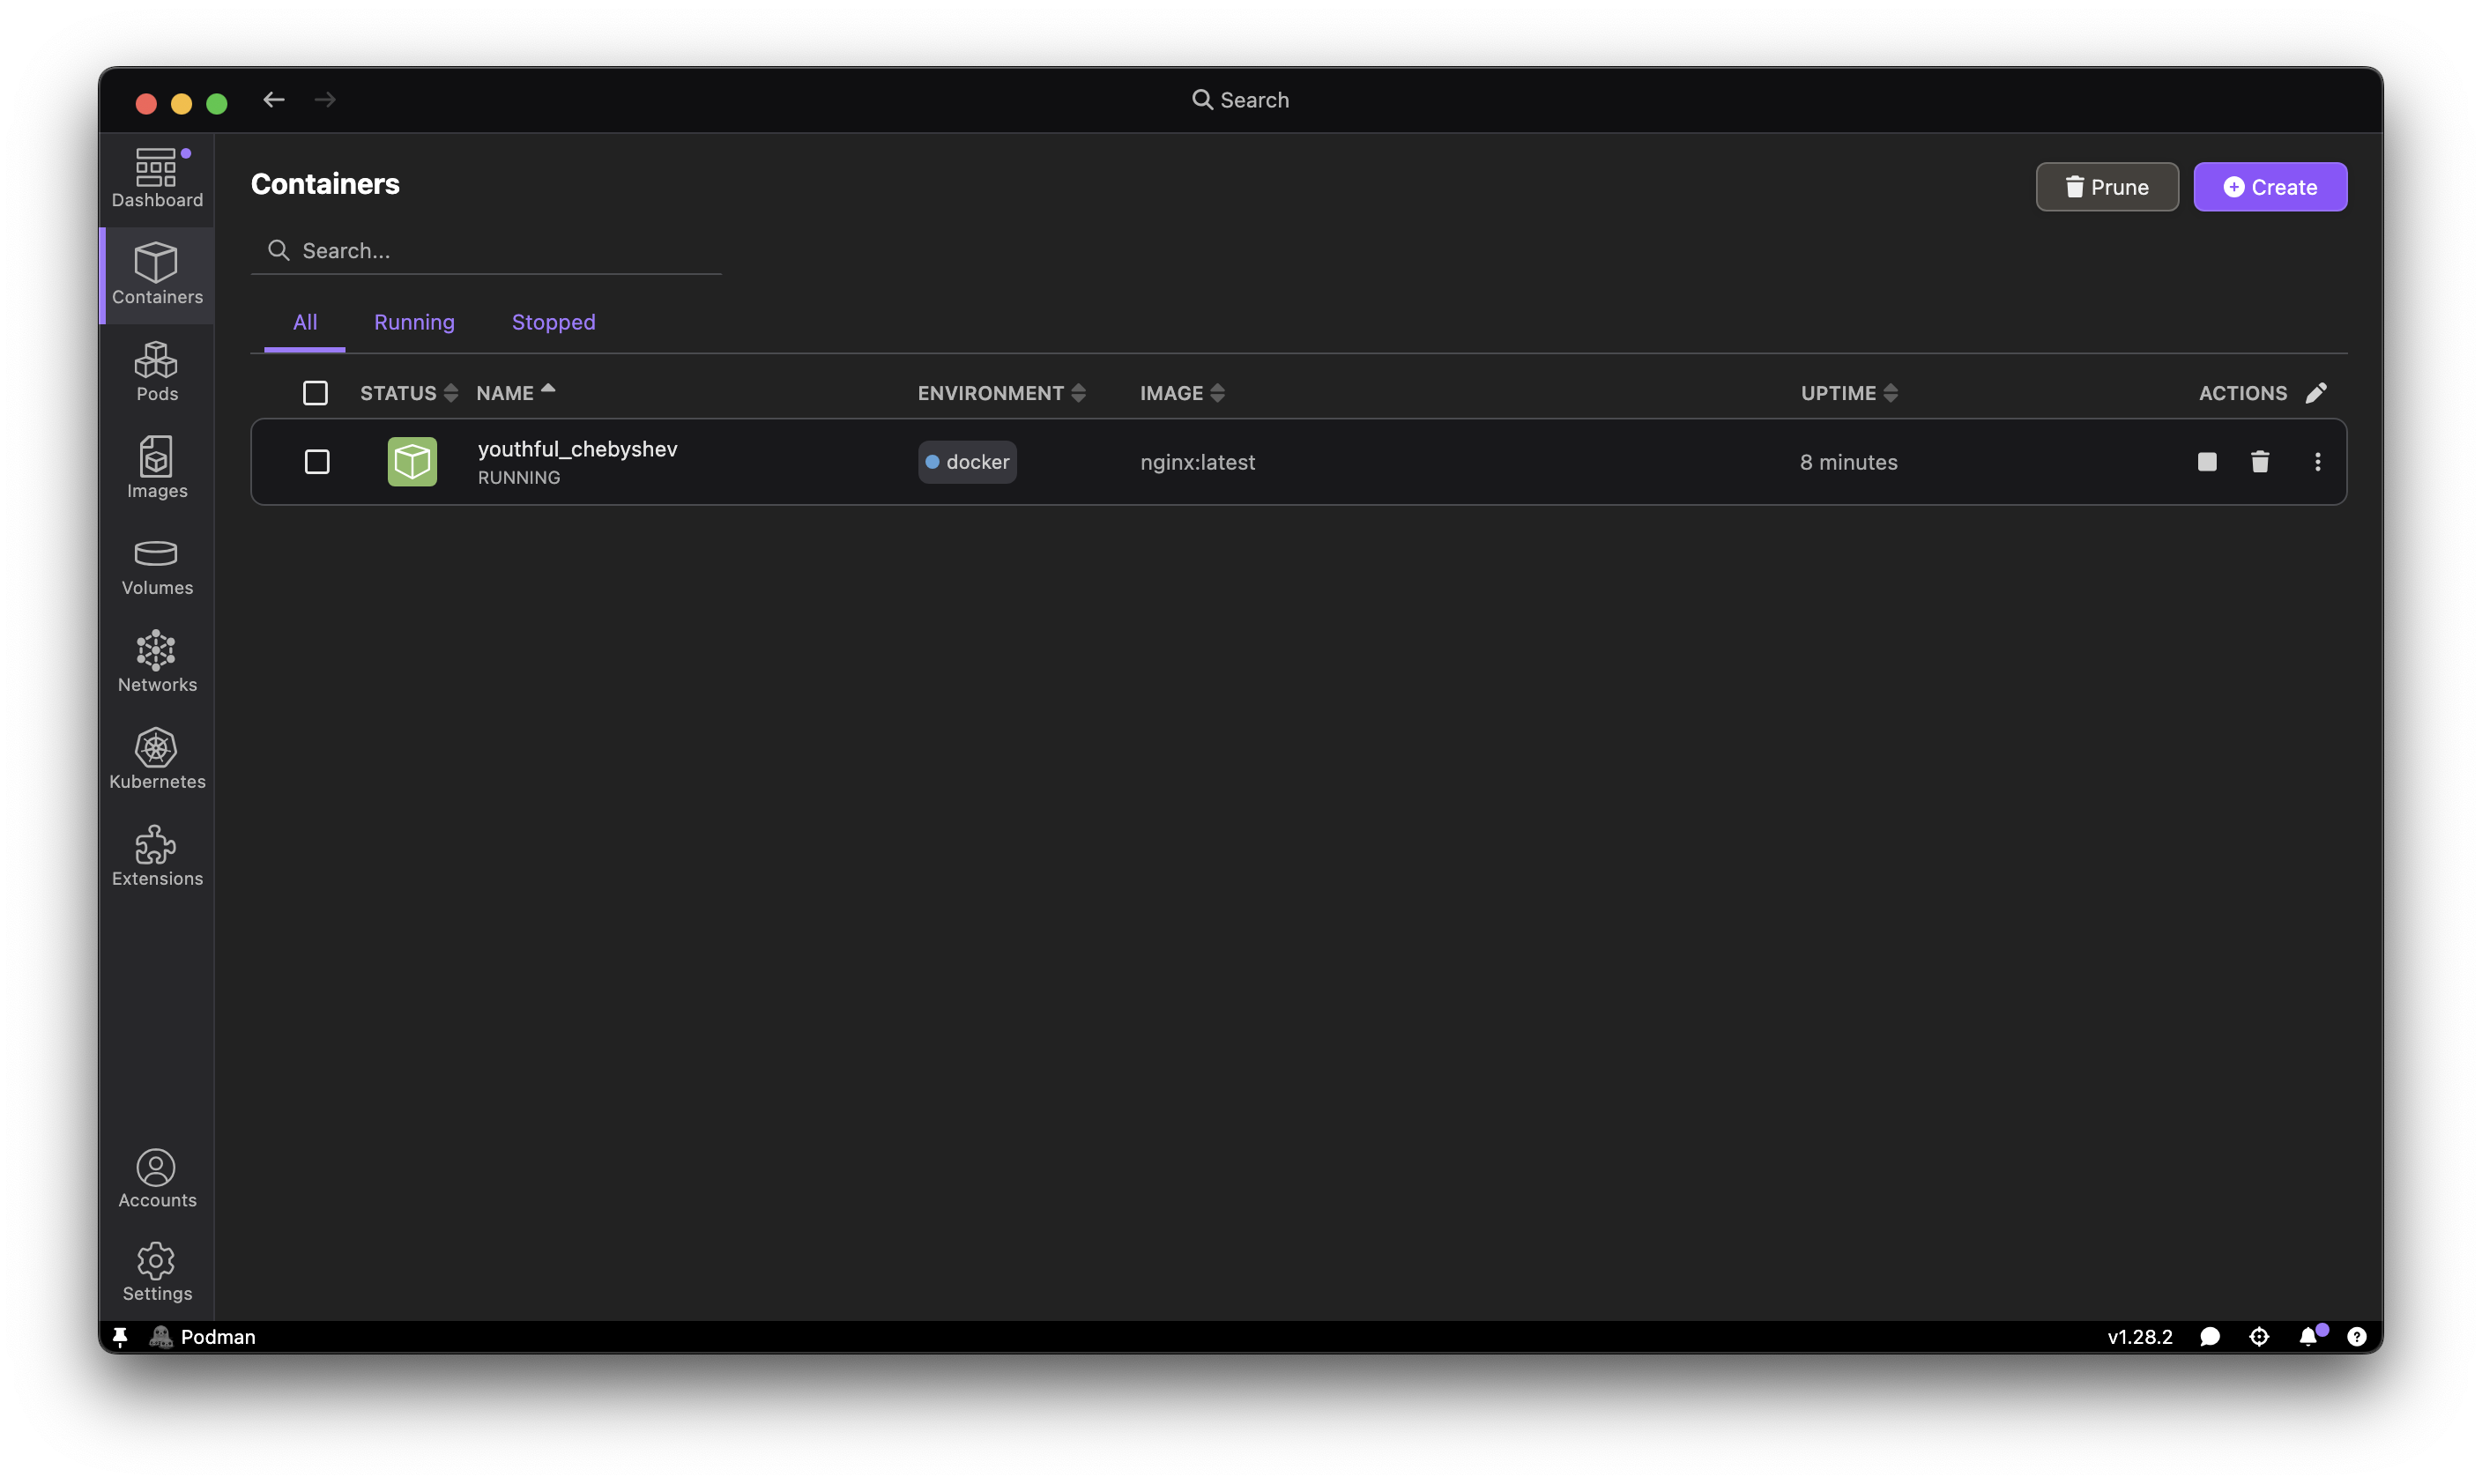Screen dimensions: 2482x1484
Task: Click the pin icon in status bar
Action: pyautogui.click(x=120, y=1337)
